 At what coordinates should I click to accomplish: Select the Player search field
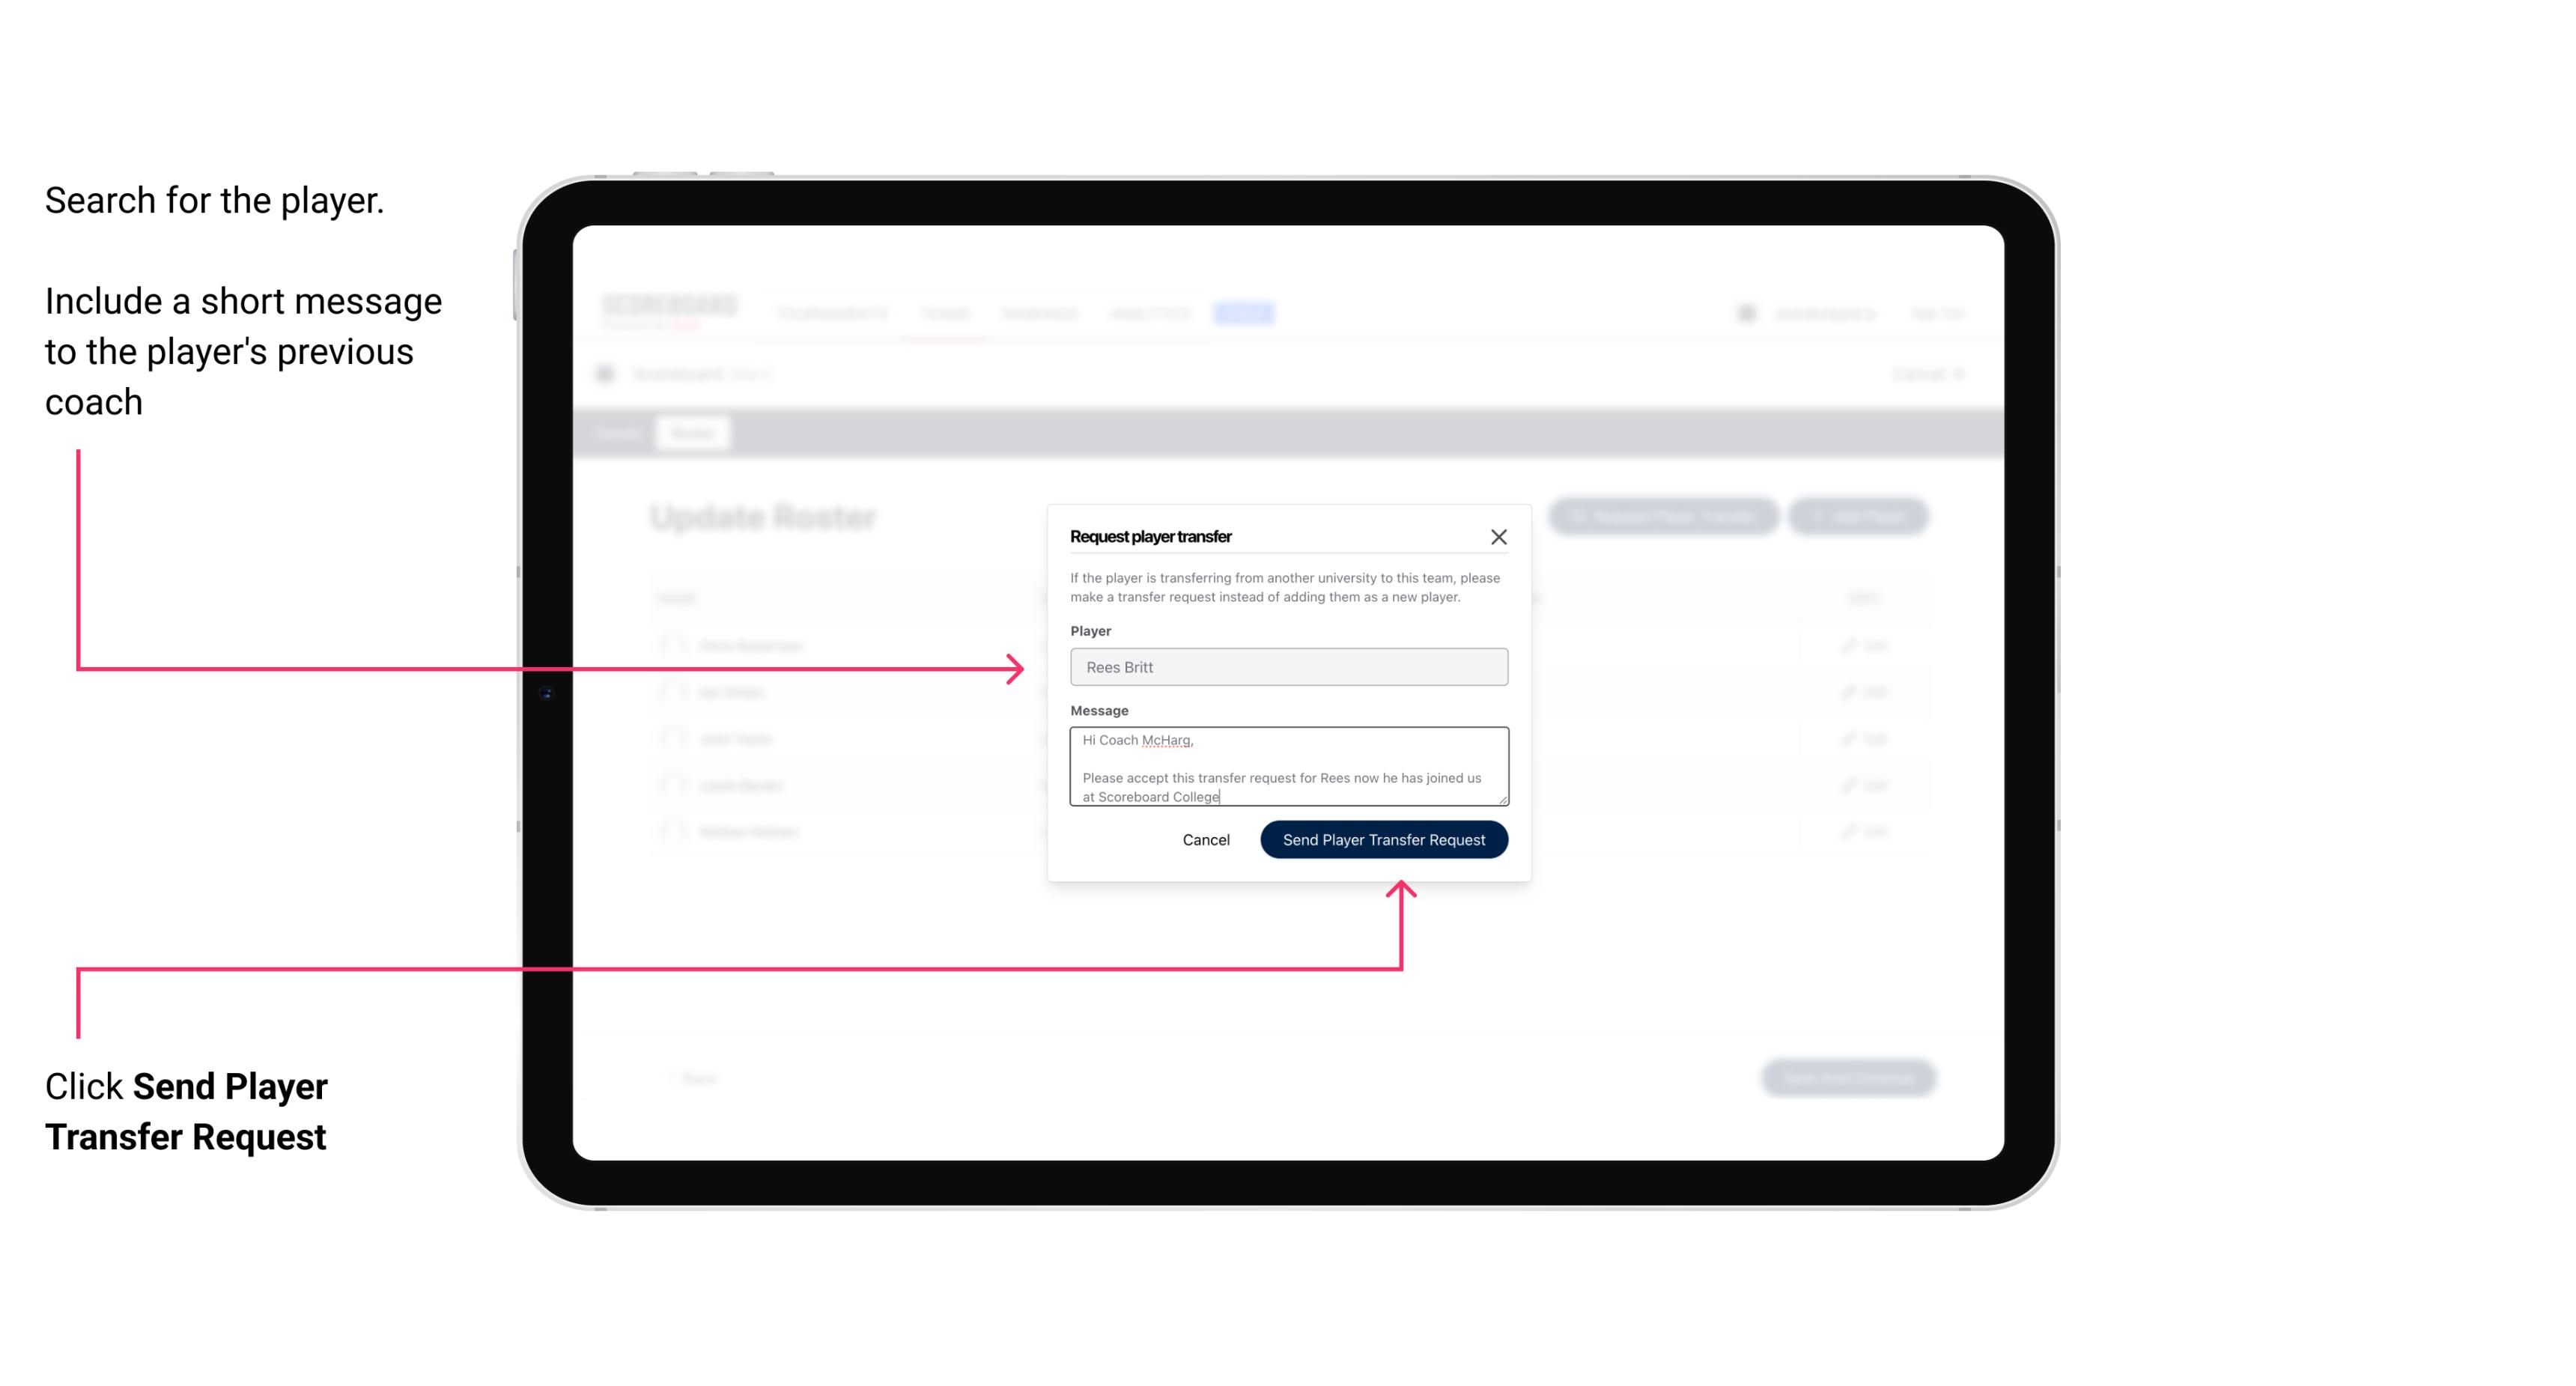click(1286, 667)
